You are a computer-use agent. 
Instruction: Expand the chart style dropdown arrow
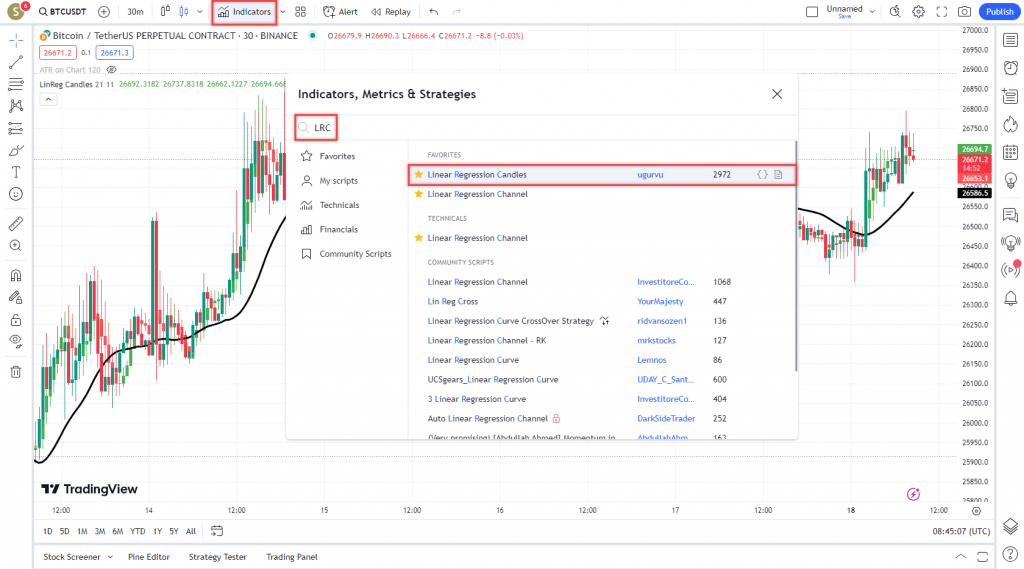coord(200,12)
